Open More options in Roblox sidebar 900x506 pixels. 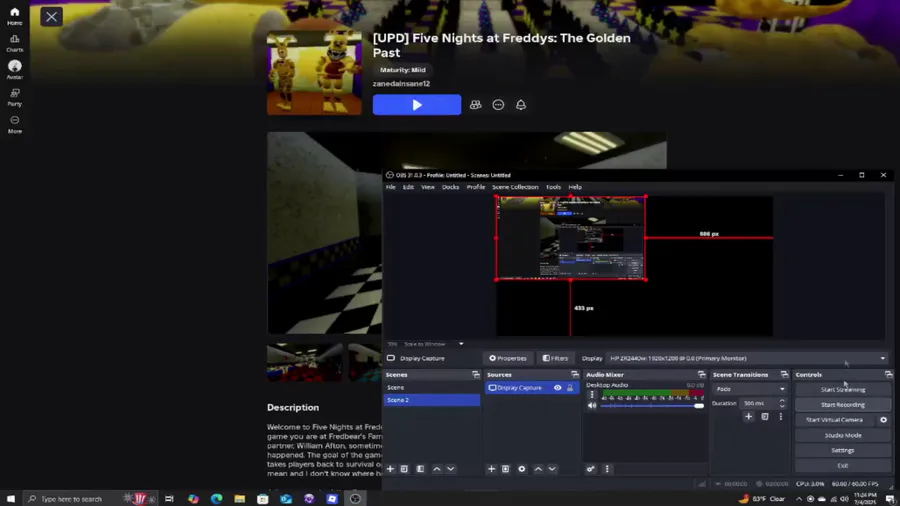click(14, 124)
